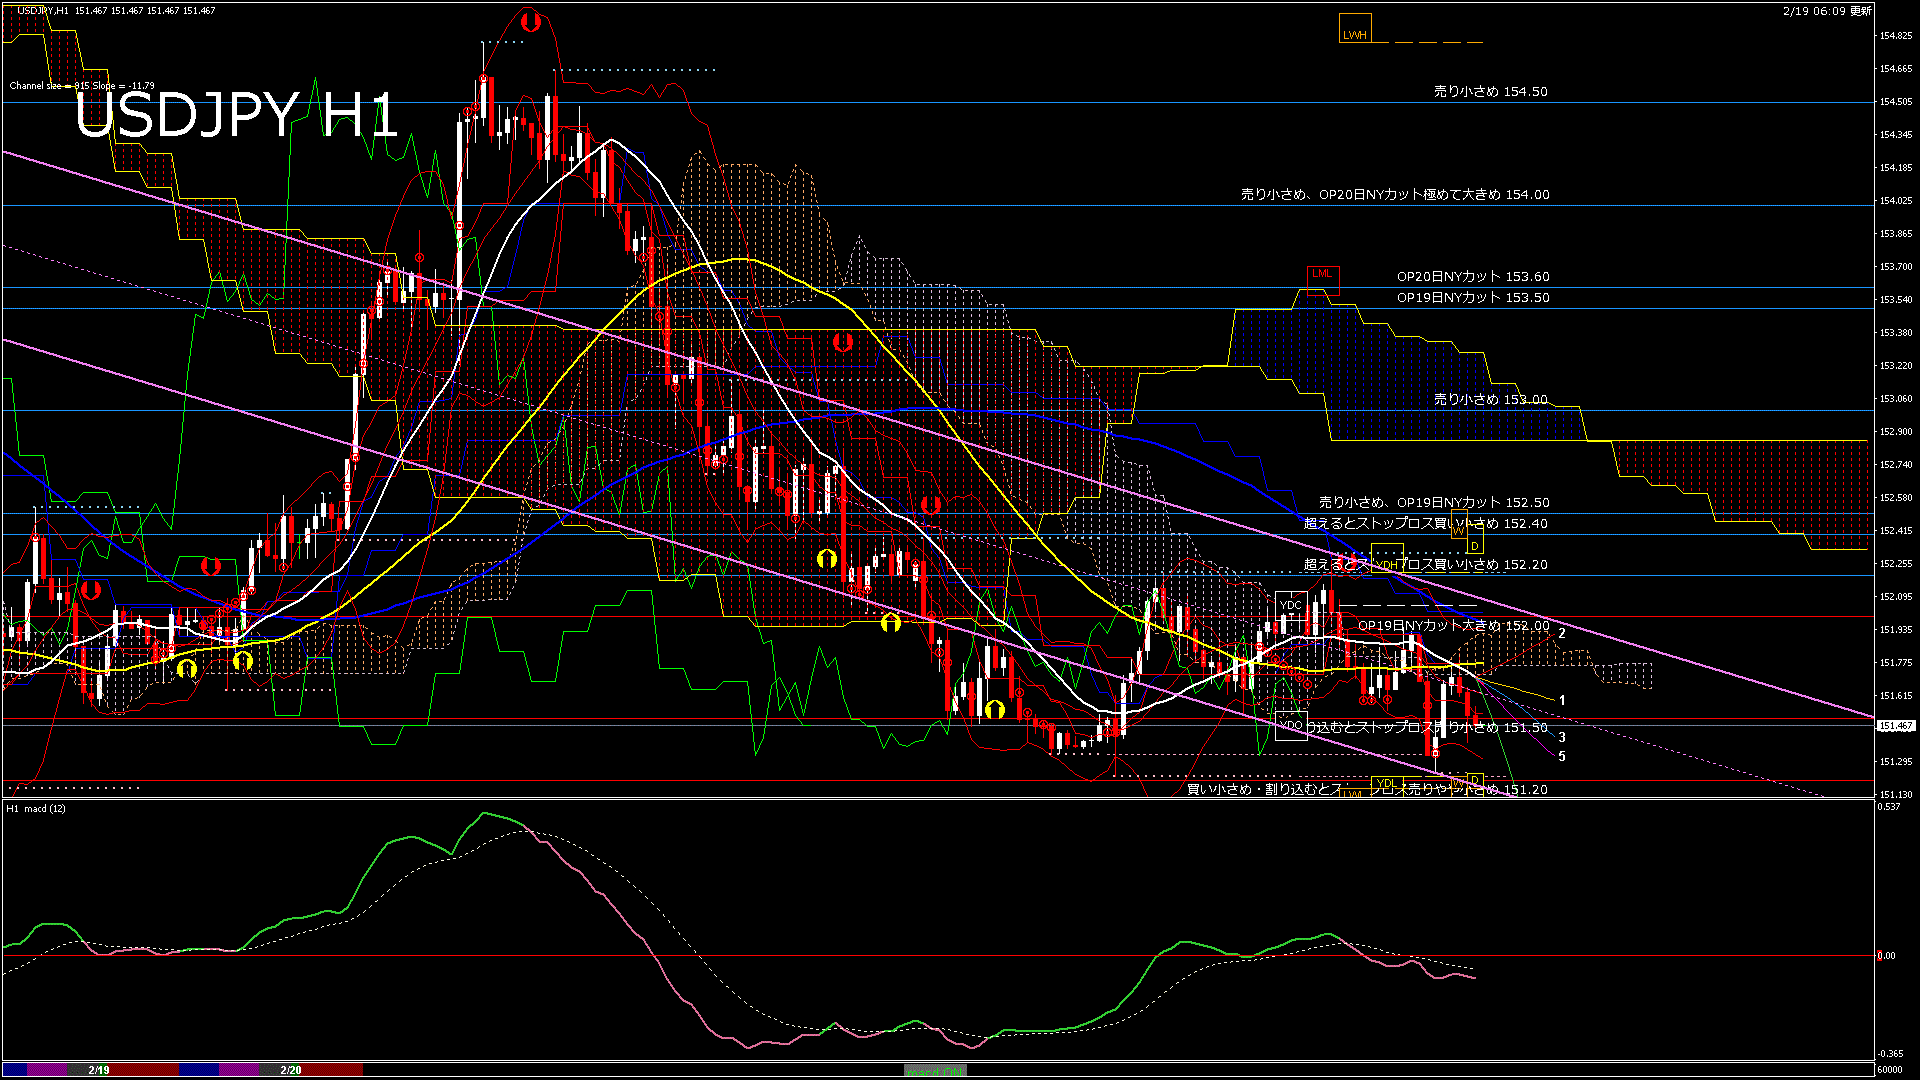This screenshot has width=1920, height=1080.
Task: Click projection line label 1
Action: [1562, 701]
